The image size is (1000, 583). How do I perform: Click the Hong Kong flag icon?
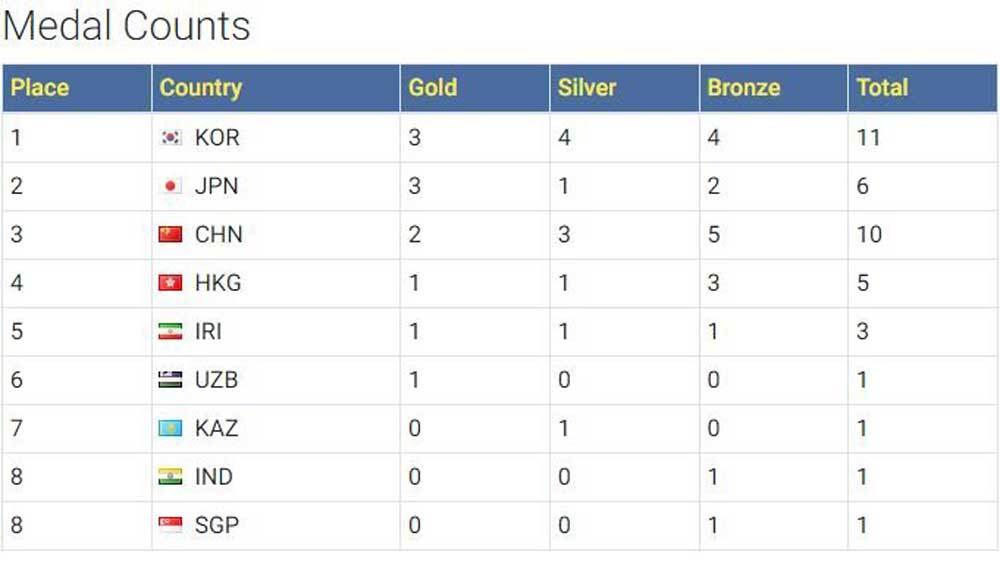coord(171,283)
